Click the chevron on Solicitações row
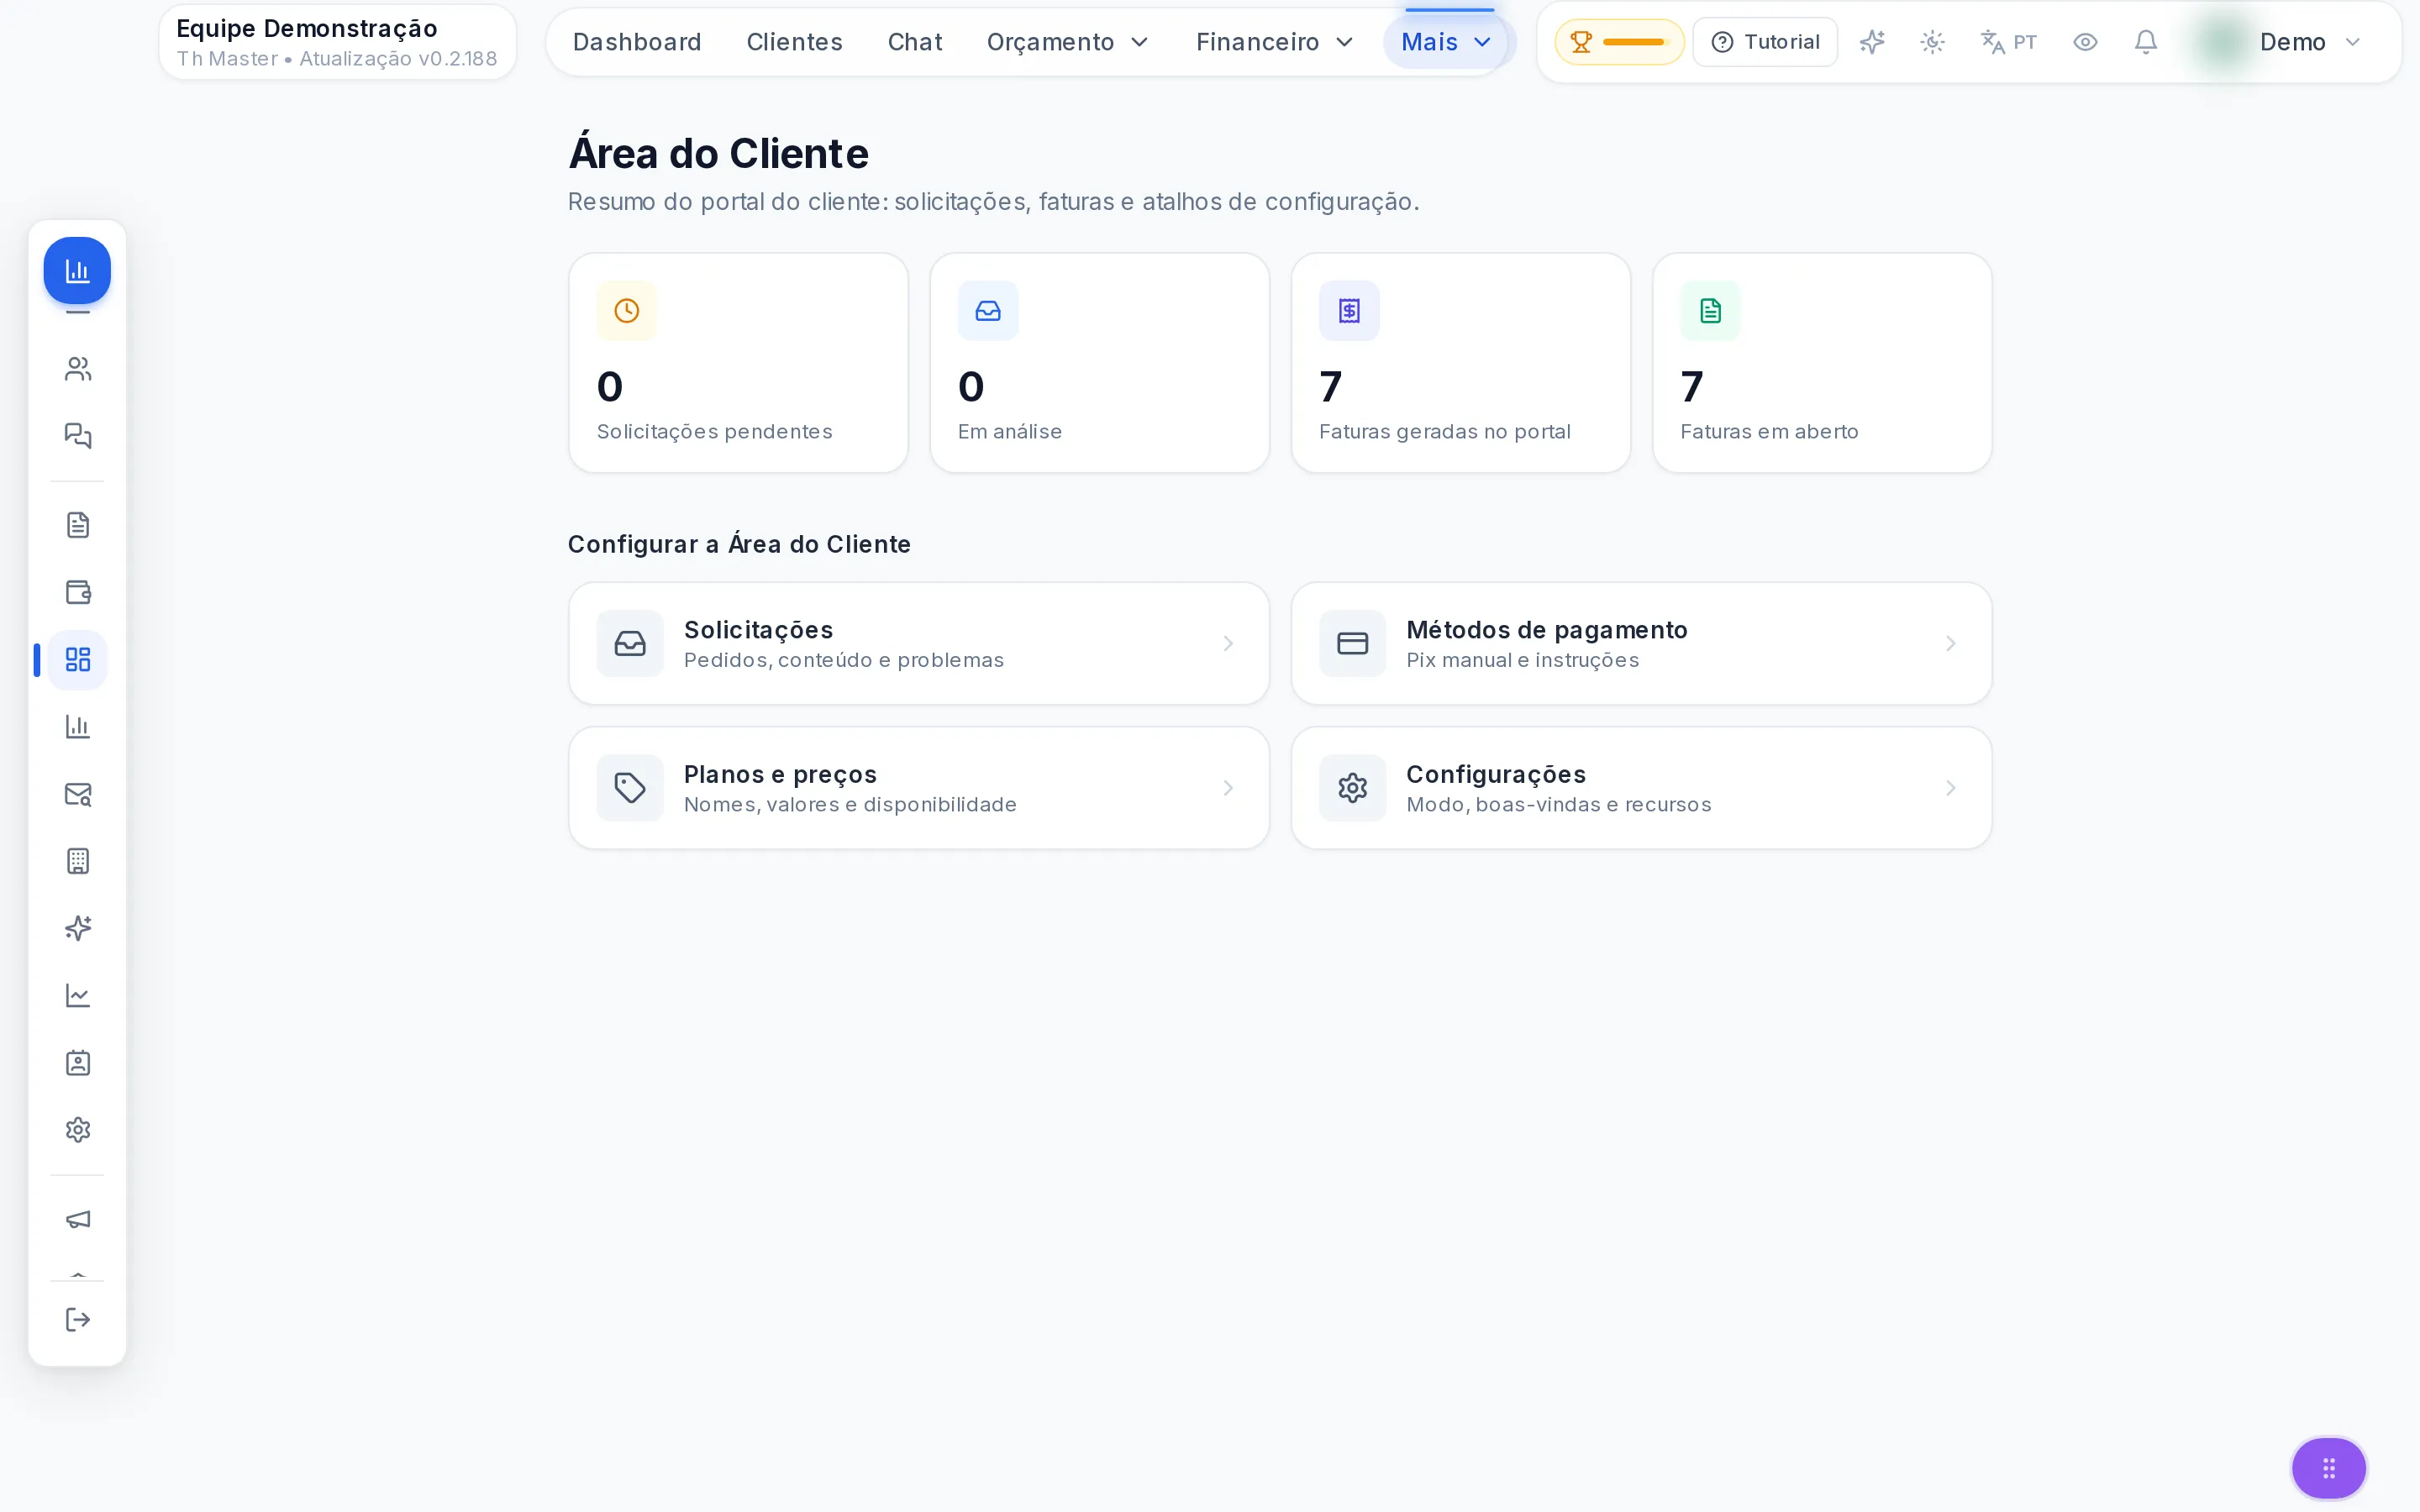Screen dimensions: 2420x1512 1228,644
